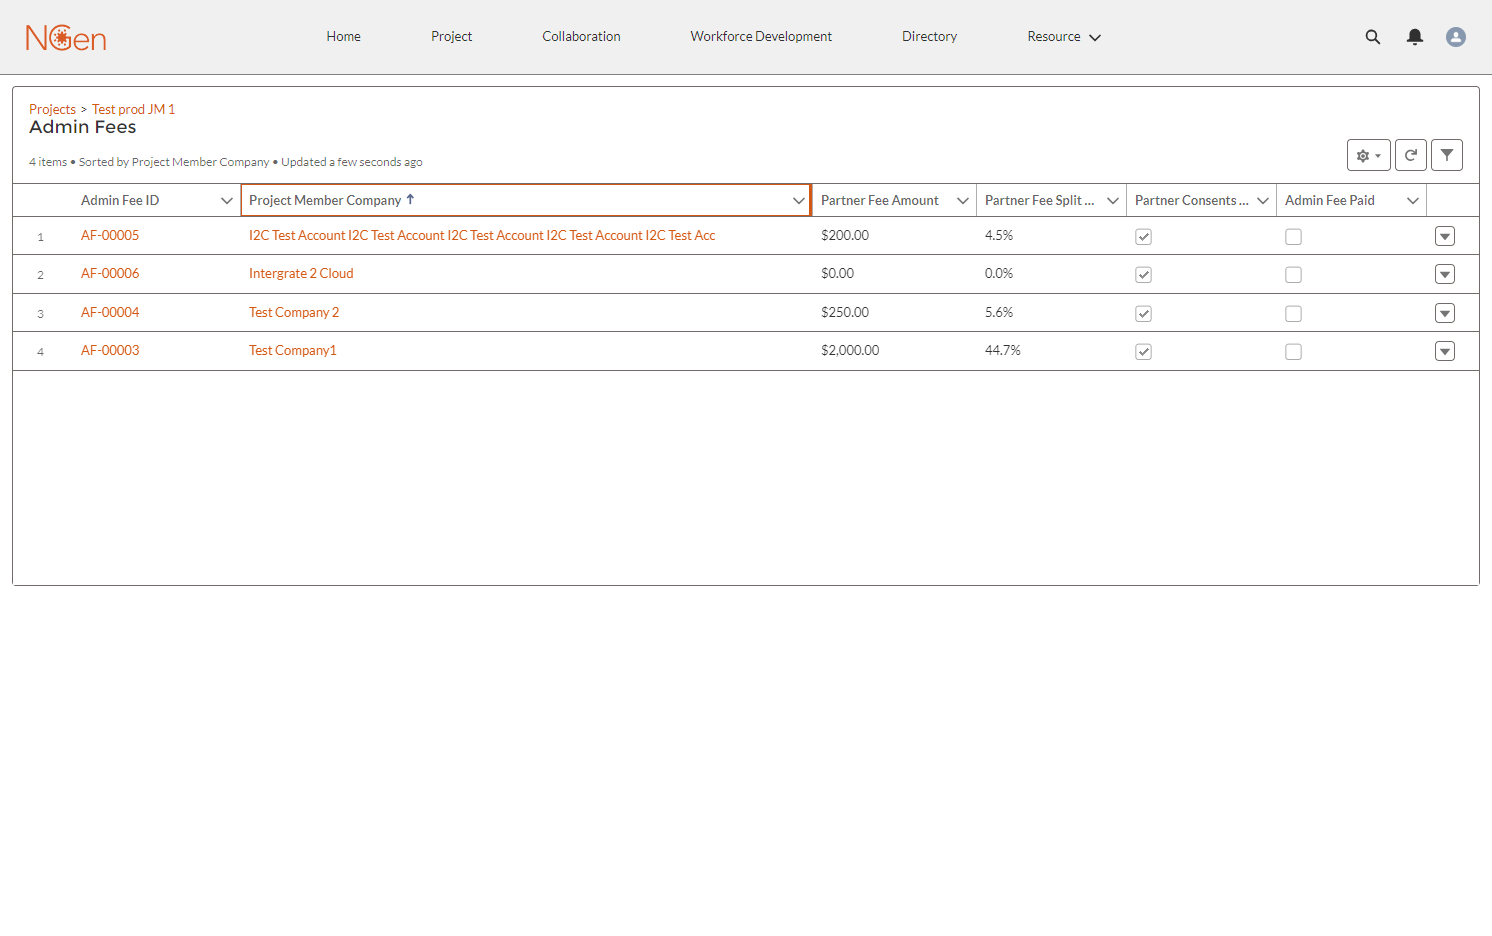Viewport: 1492px width, 936px height.
Task: Open the notifications bell
Action: 1415,37
